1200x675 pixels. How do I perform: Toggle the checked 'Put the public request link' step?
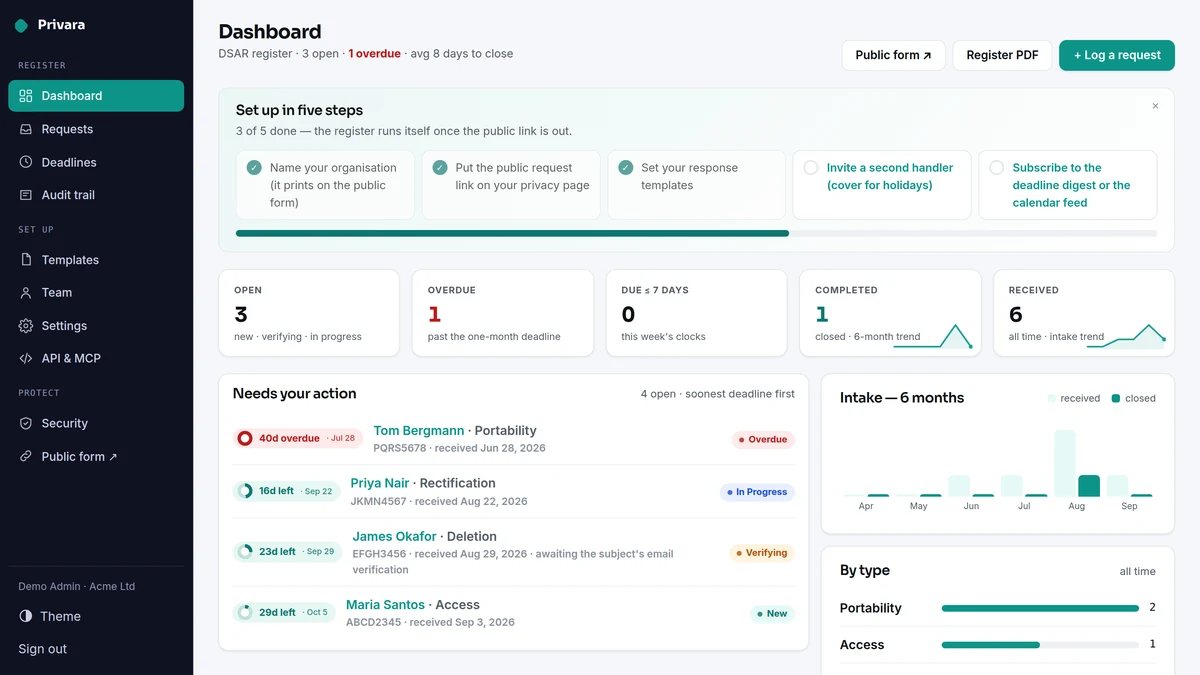(440, 168)
